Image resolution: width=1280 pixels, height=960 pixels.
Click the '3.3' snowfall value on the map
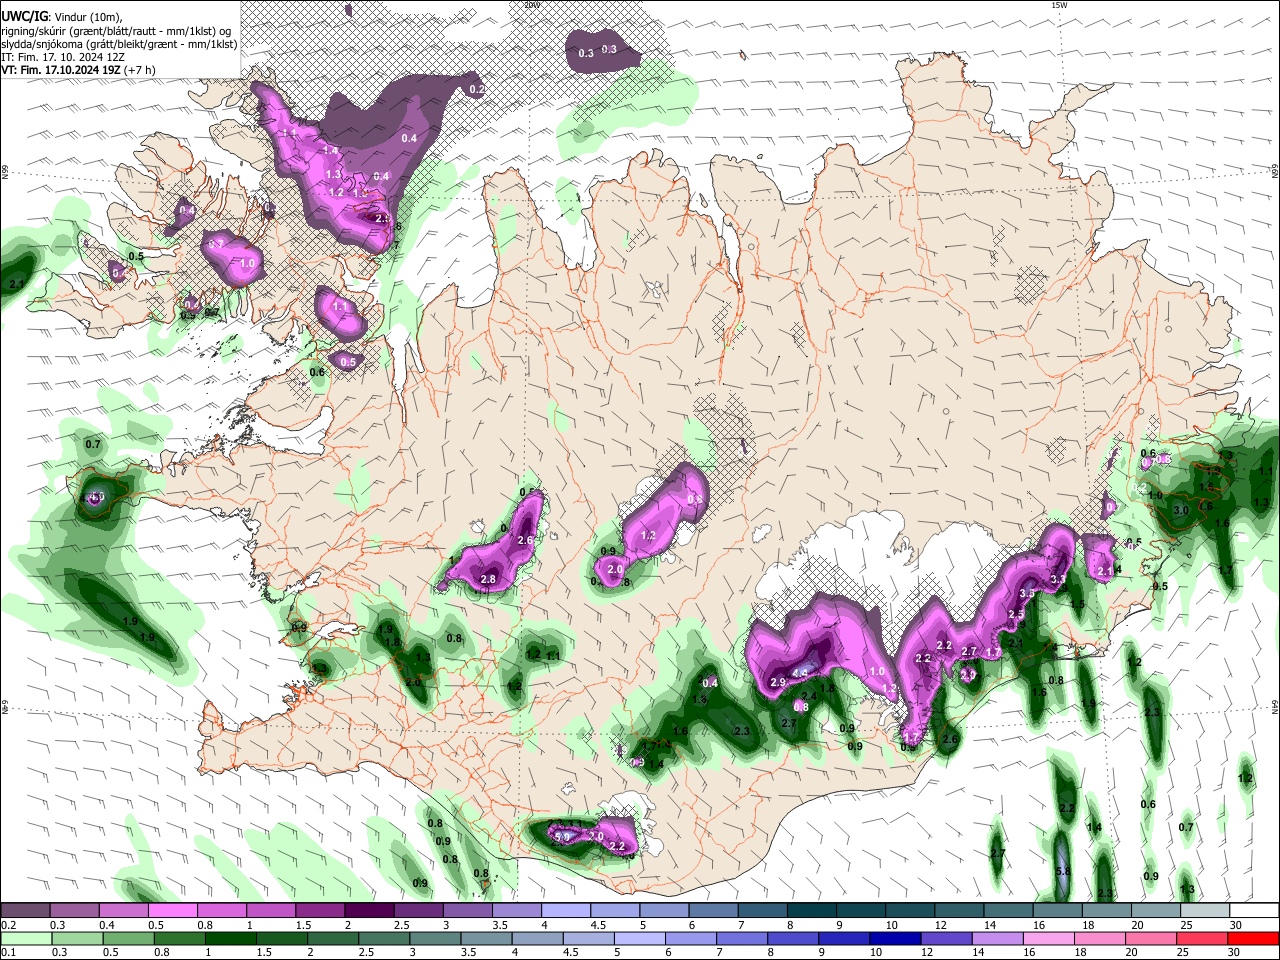tap(1058, 579)
